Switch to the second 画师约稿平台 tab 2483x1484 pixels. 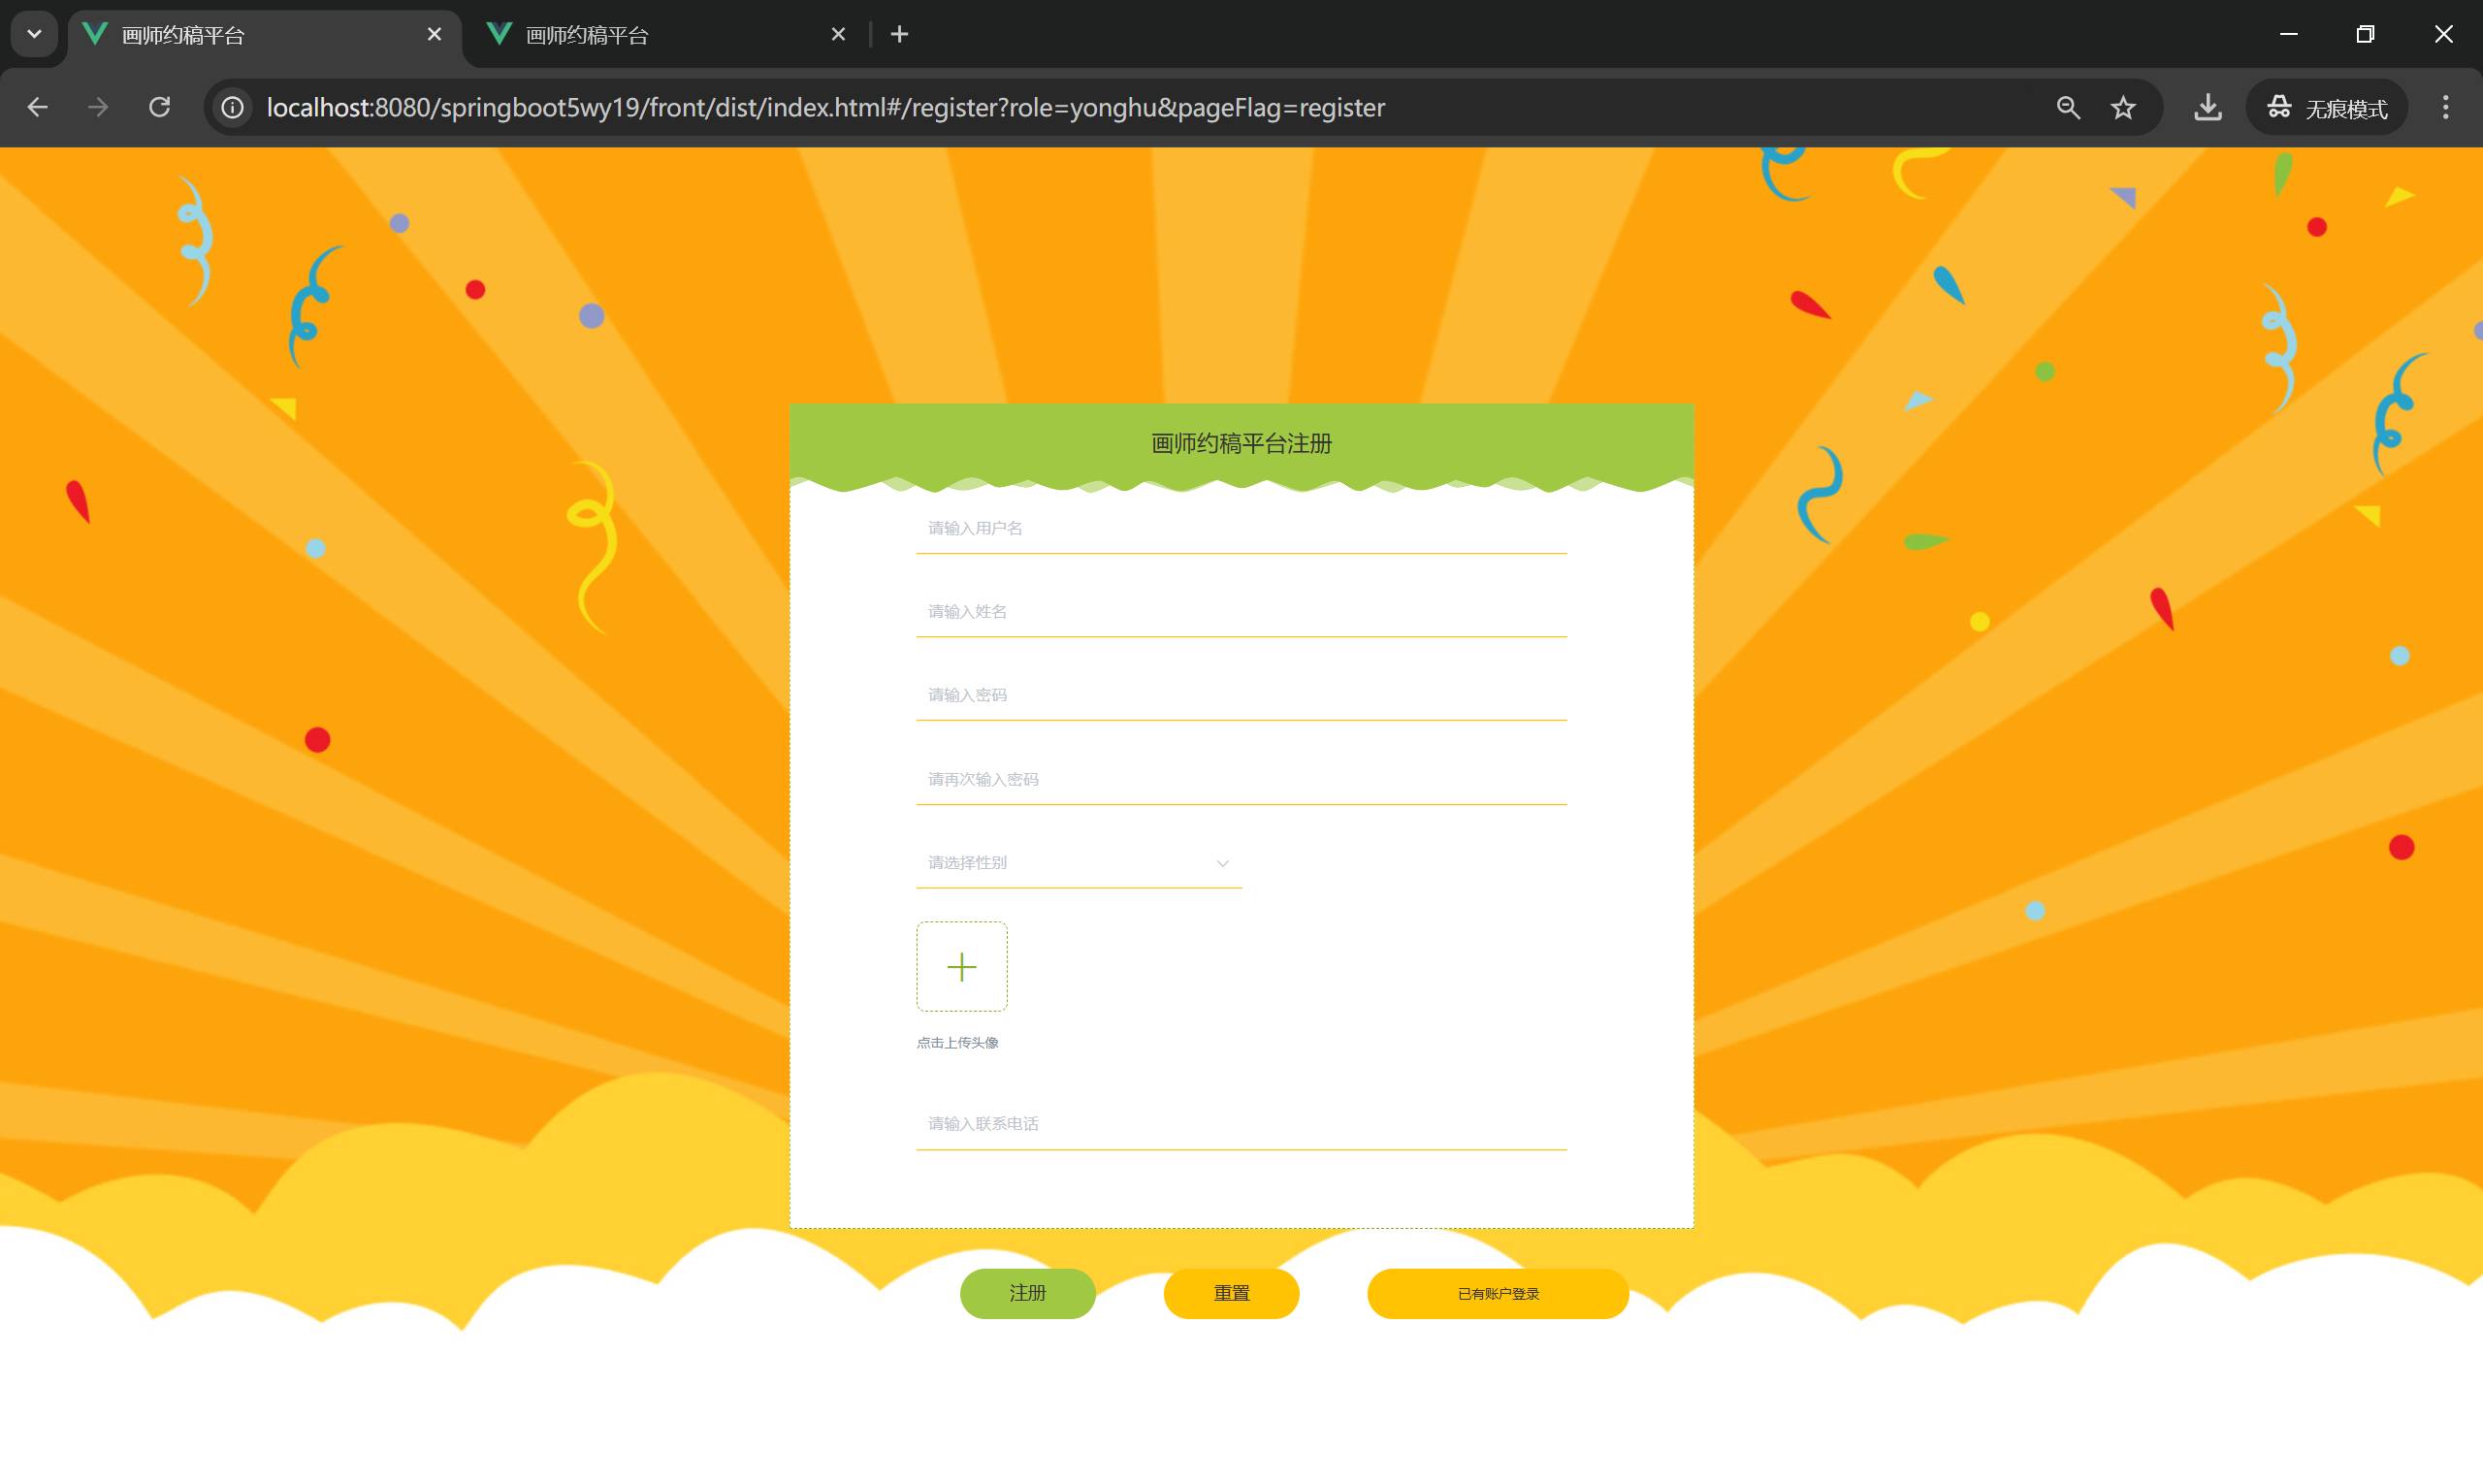click(668, 35)
